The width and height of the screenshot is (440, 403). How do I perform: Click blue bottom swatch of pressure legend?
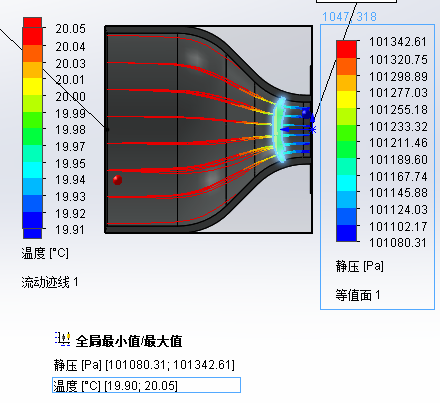[346, 233]
